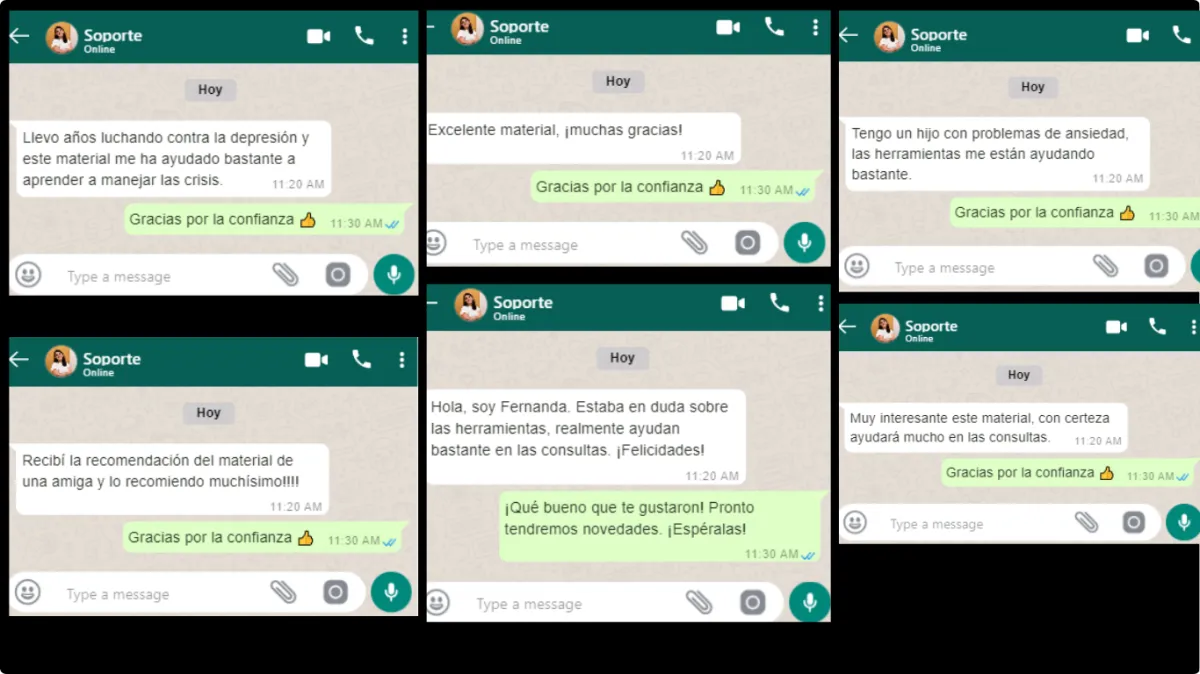The image size is (1200, 674).
Task: Open three-dot menu in 'recomendación de una amiga' chat
Action: point(401,360)
